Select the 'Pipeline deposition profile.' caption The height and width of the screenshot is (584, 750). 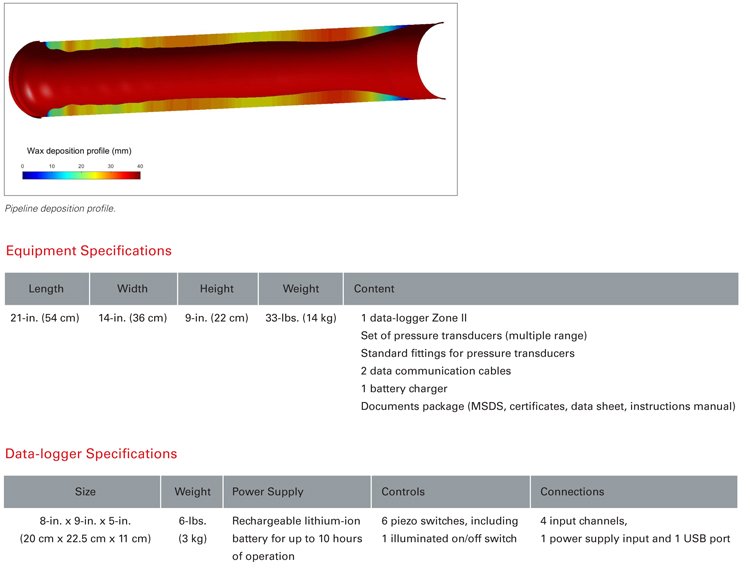[60, 209]
